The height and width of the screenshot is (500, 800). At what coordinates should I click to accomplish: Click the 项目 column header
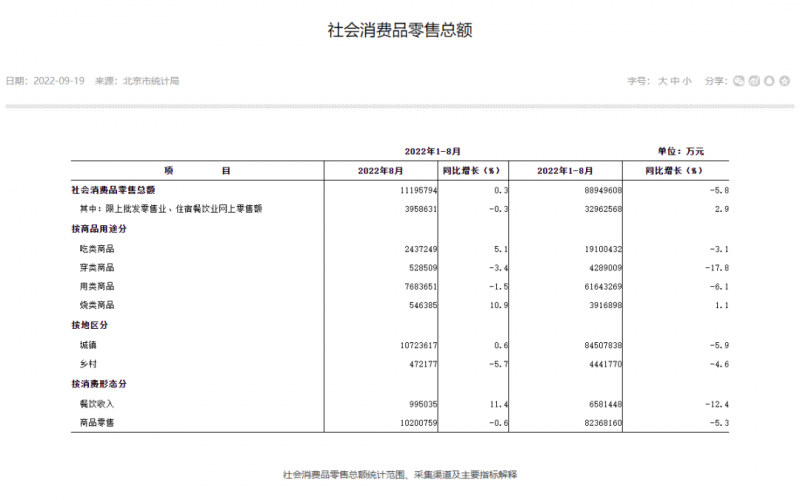(197, 170)
